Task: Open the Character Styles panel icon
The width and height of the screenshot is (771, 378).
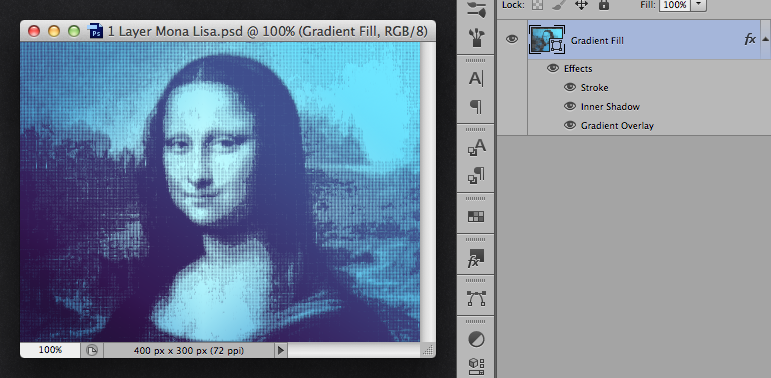Action: click(x=476, y=147)
